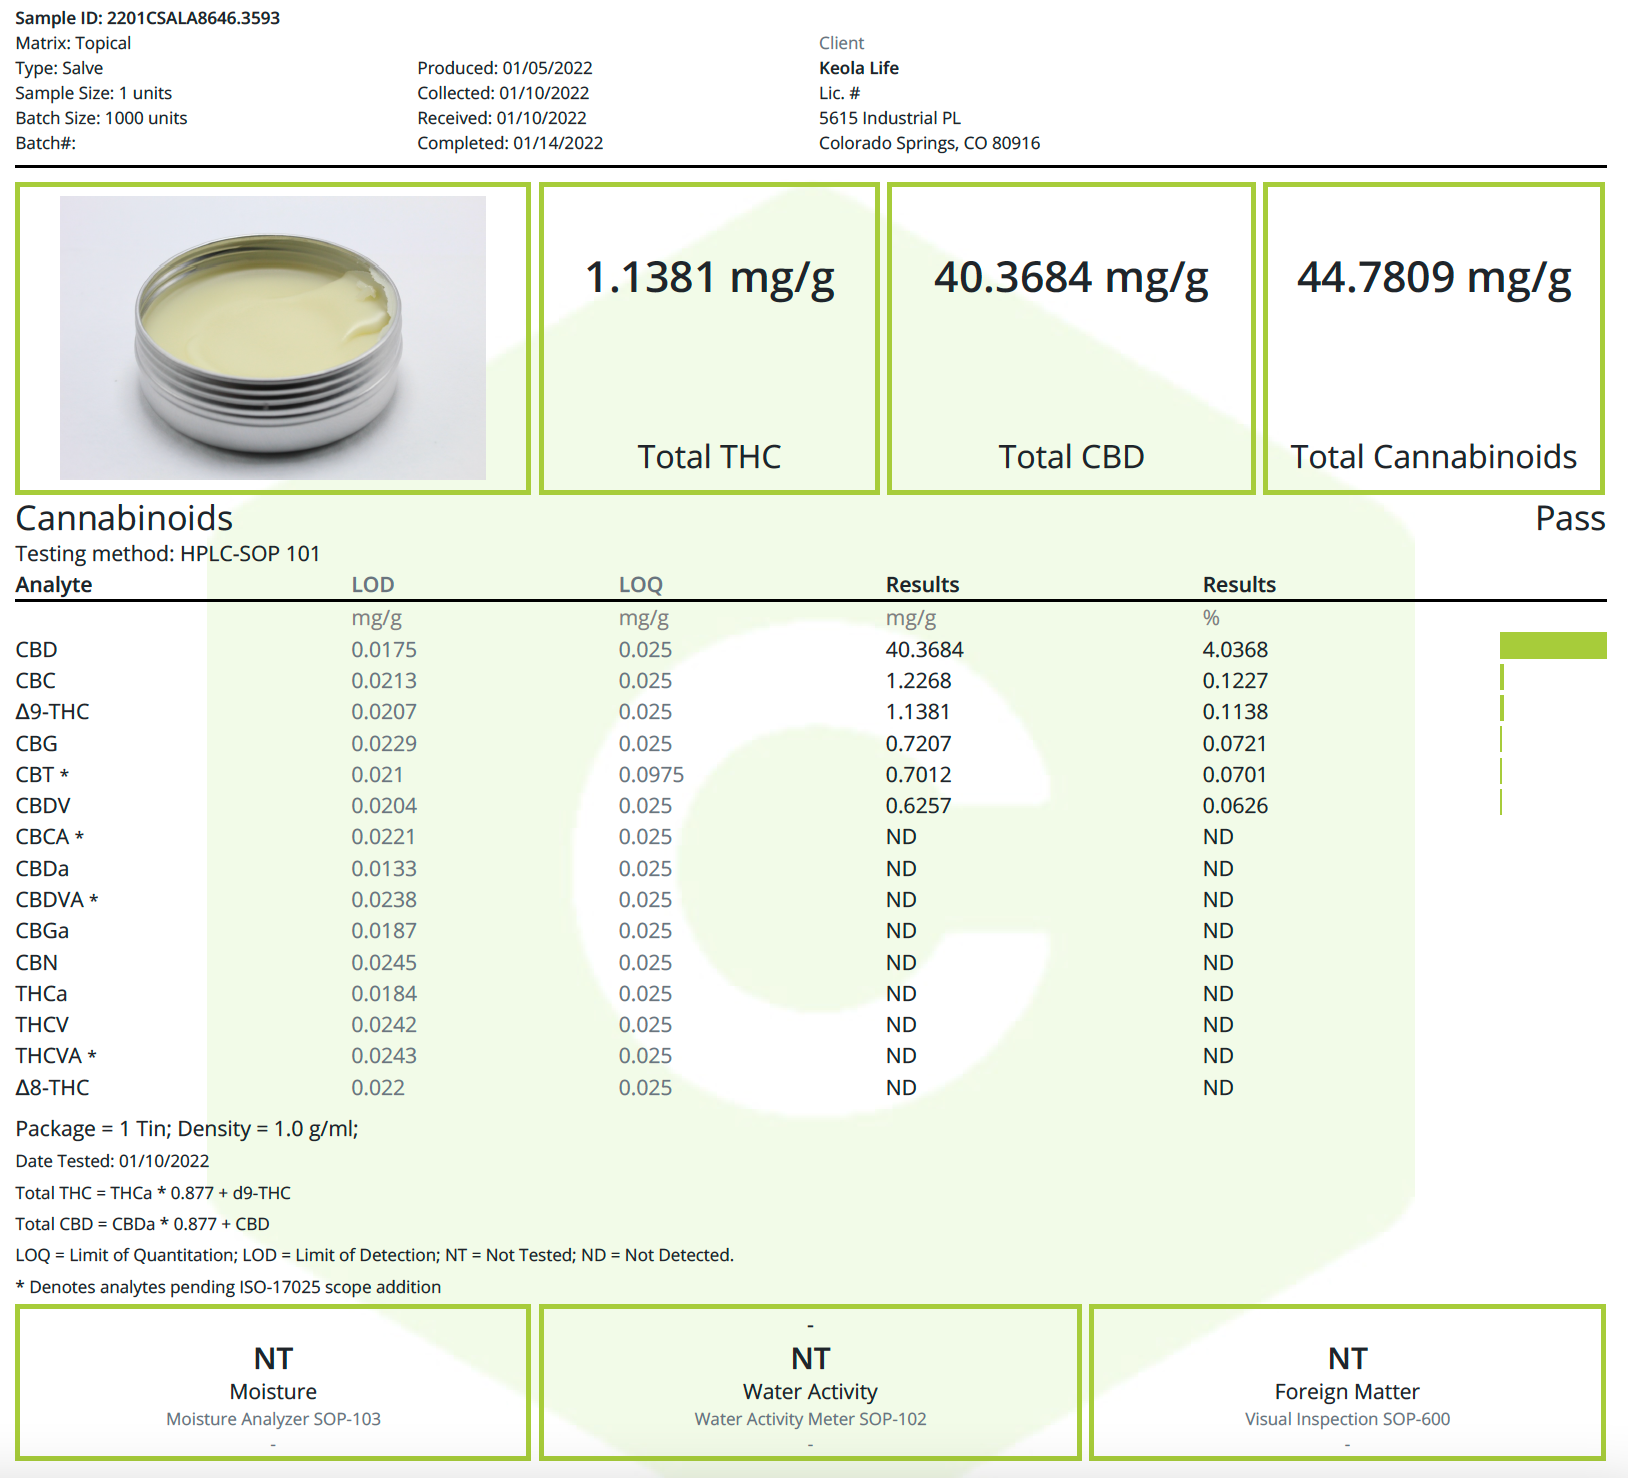Click the ISO-17025 scope addition footnote
The width and height of the screenshot is (1628, 1478).
click(228, 1287)
